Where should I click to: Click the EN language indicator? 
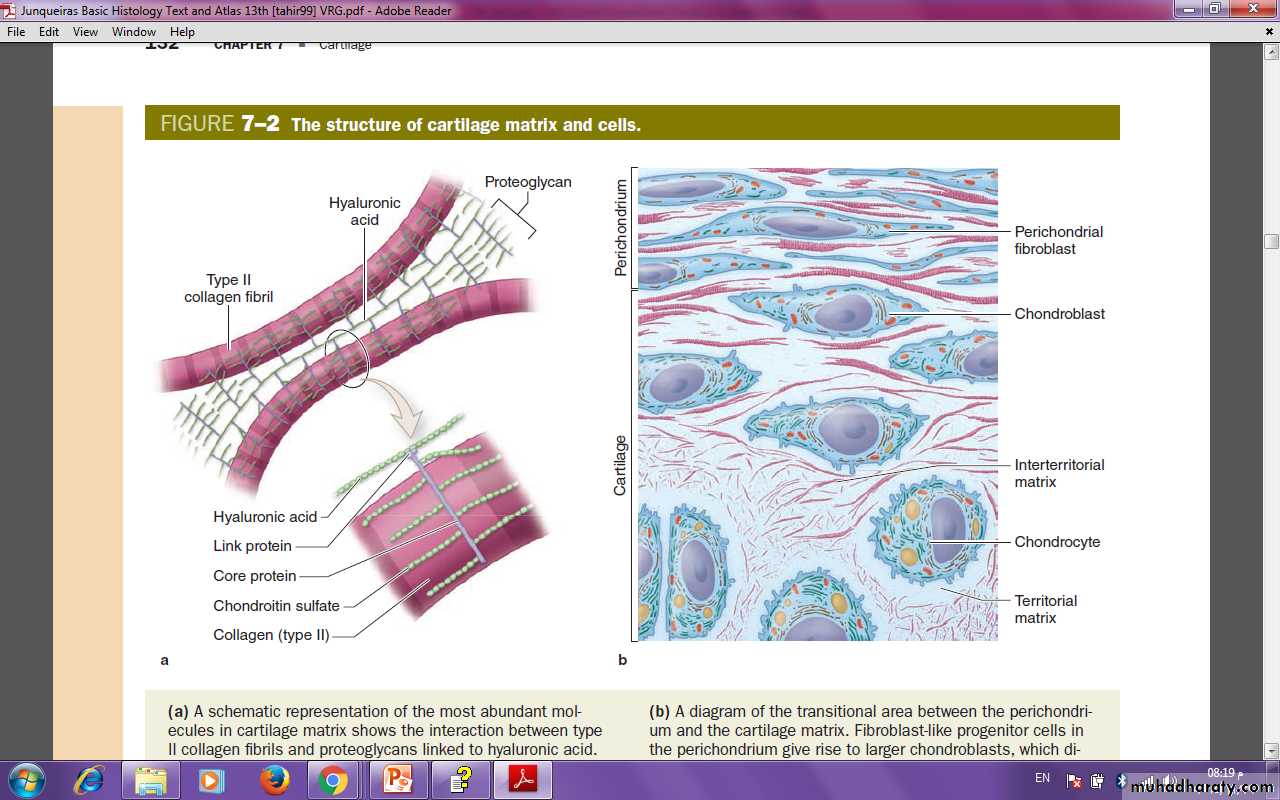(1042, 778)
